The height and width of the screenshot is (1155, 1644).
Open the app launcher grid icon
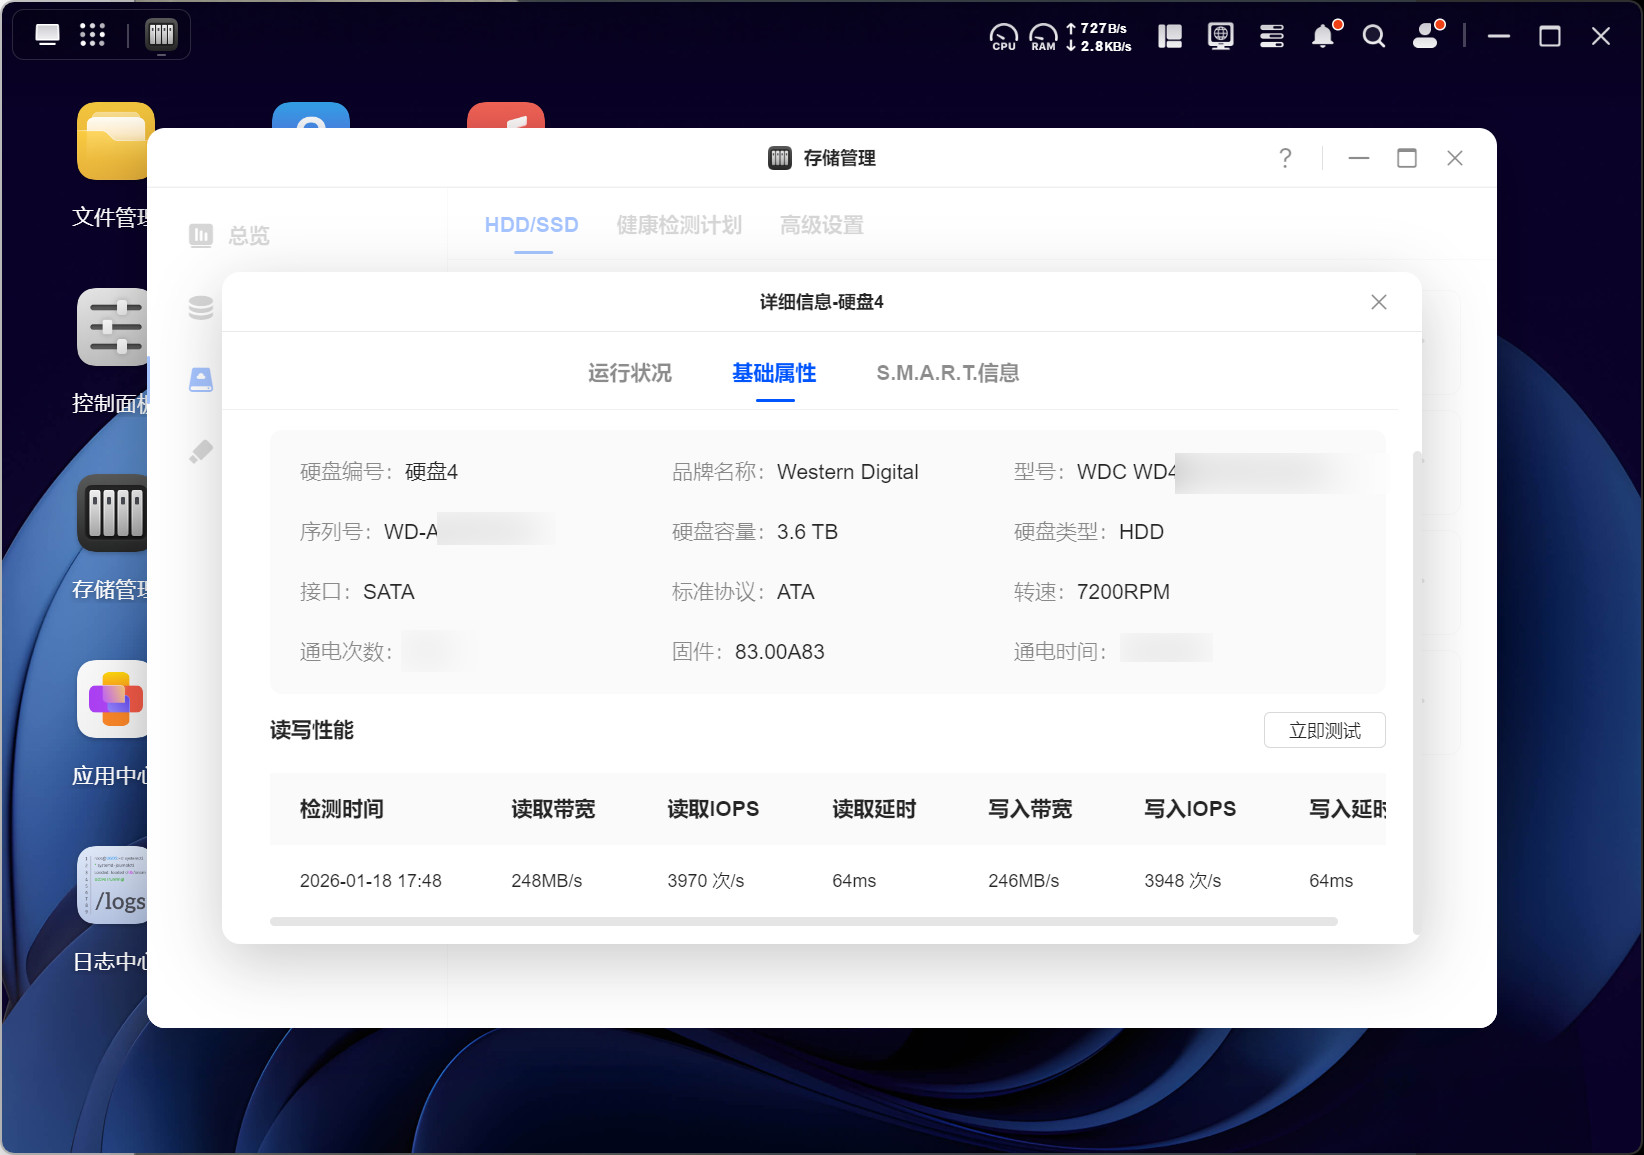click(x=92, y=35)
